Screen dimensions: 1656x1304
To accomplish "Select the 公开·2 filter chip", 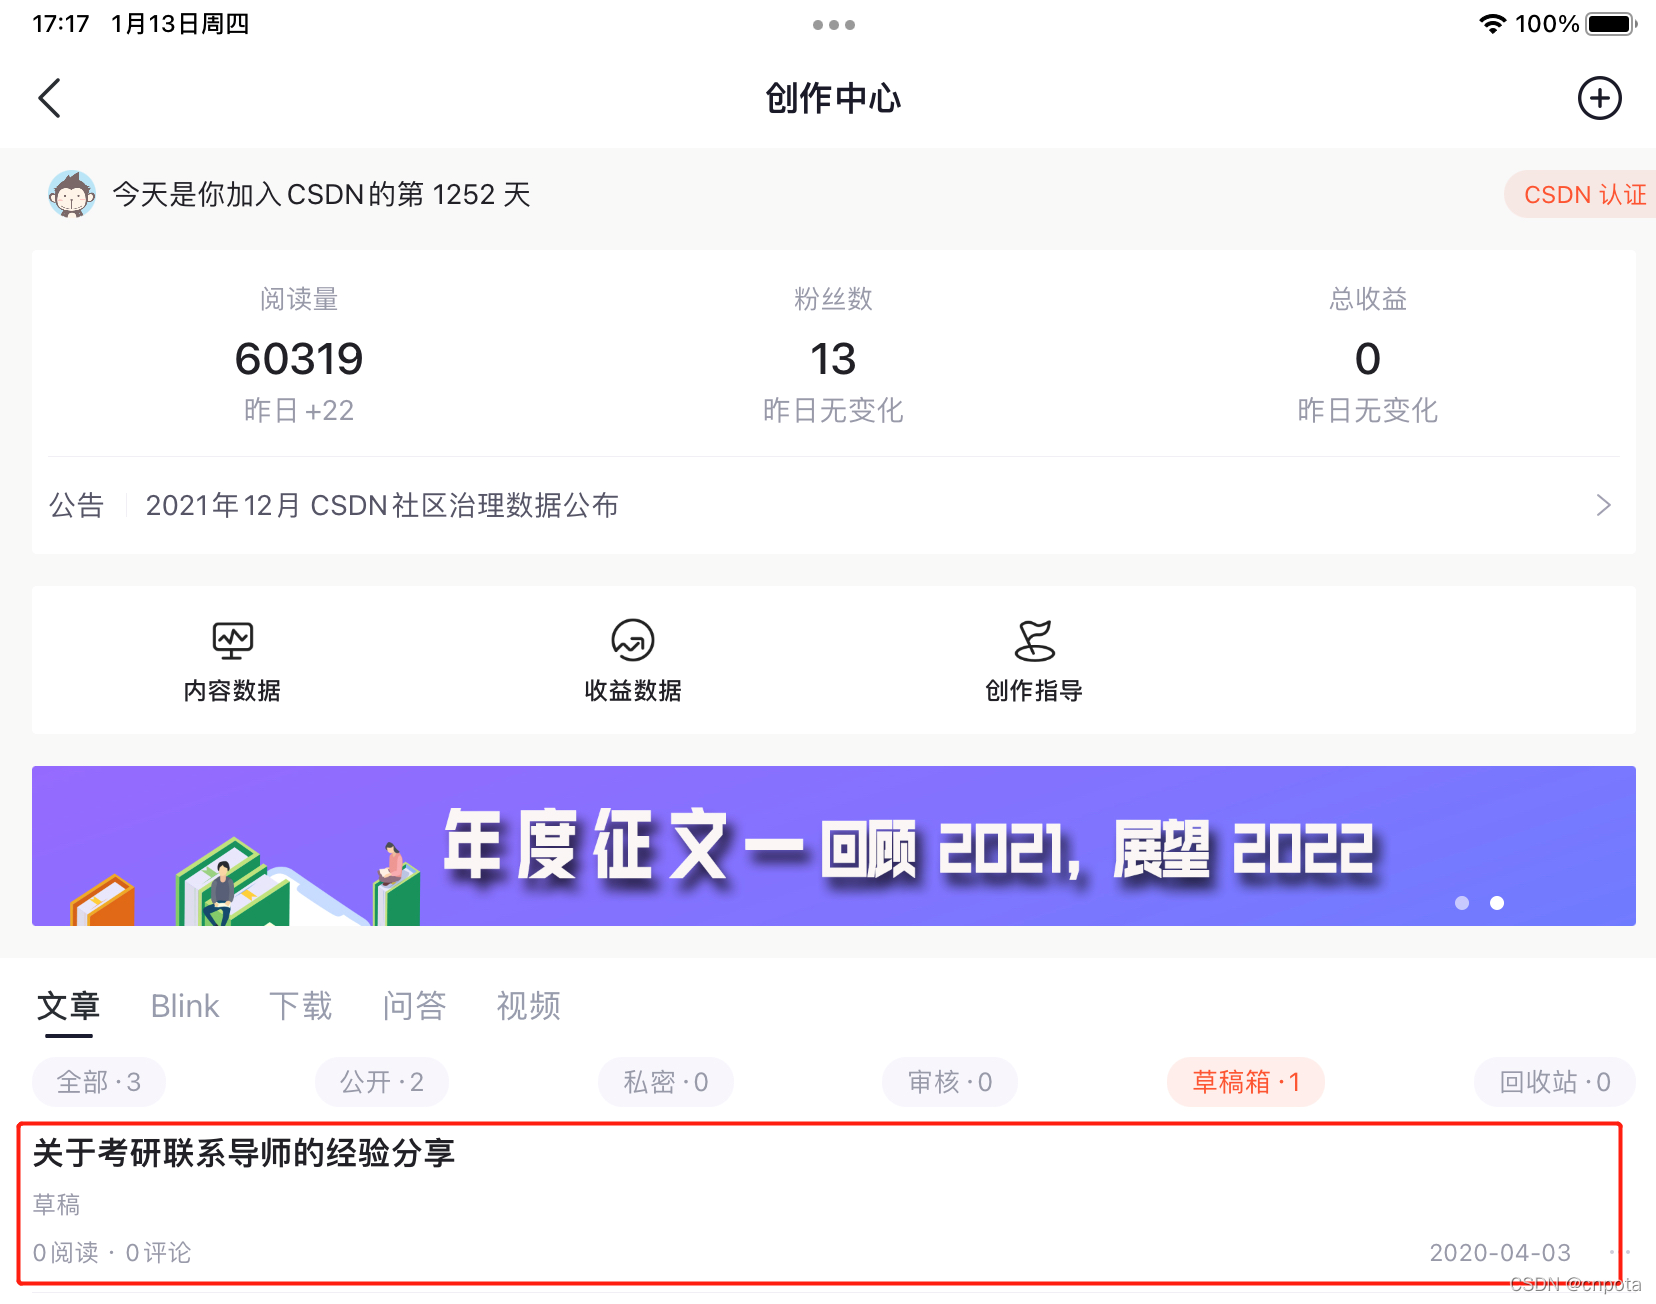I will 382,1082.
